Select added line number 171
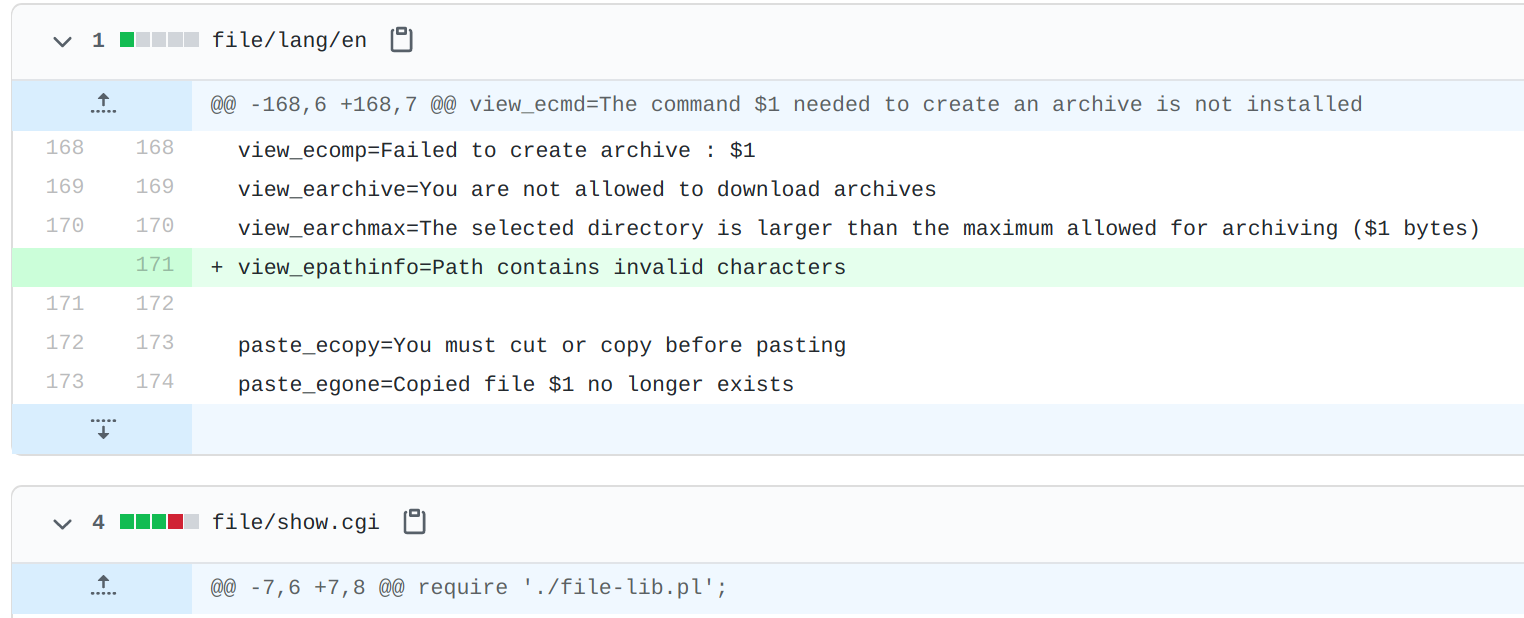This screenshot has height=618, width=1524. pos(154,265)
